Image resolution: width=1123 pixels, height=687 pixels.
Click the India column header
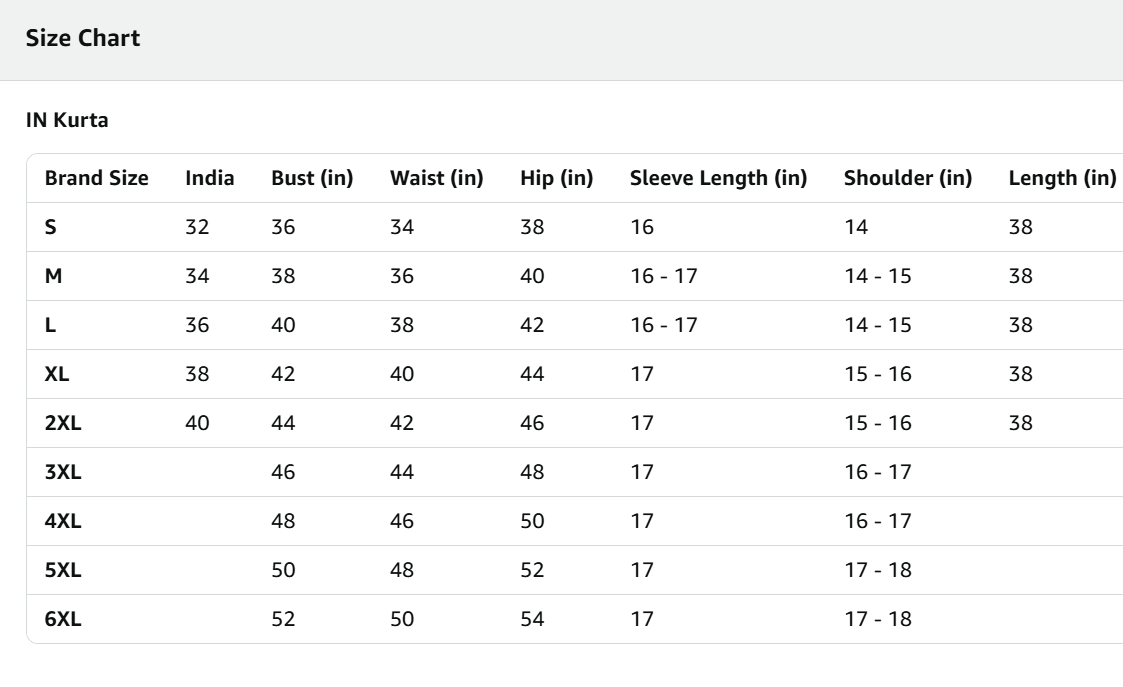pos(210,179)
